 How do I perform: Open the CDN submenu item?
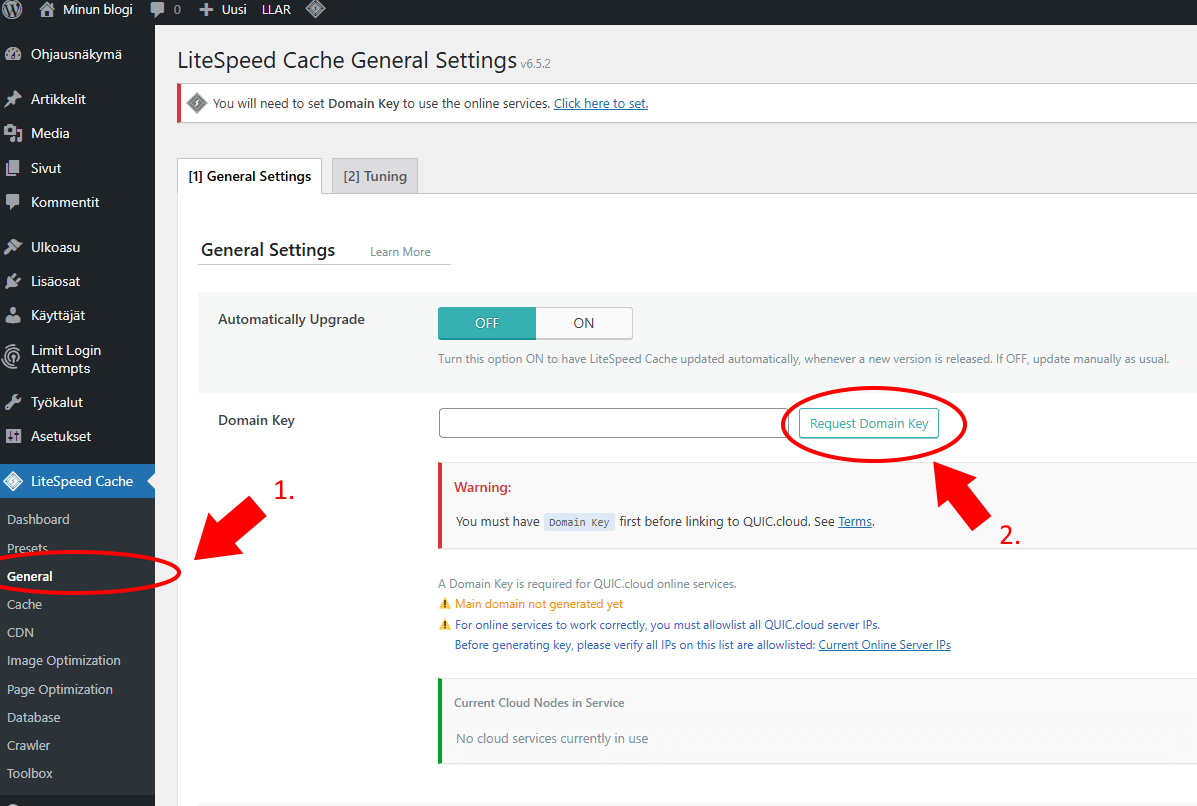(x=21, y=633)
